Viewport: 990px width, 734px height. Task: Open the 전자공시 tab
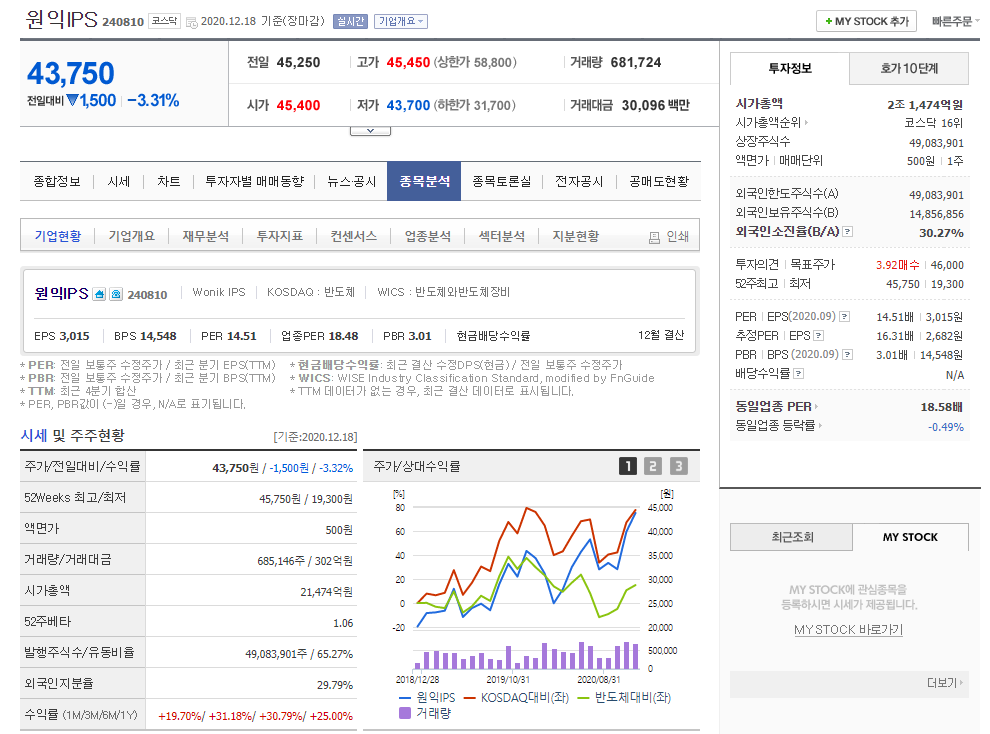click(579, 182)
